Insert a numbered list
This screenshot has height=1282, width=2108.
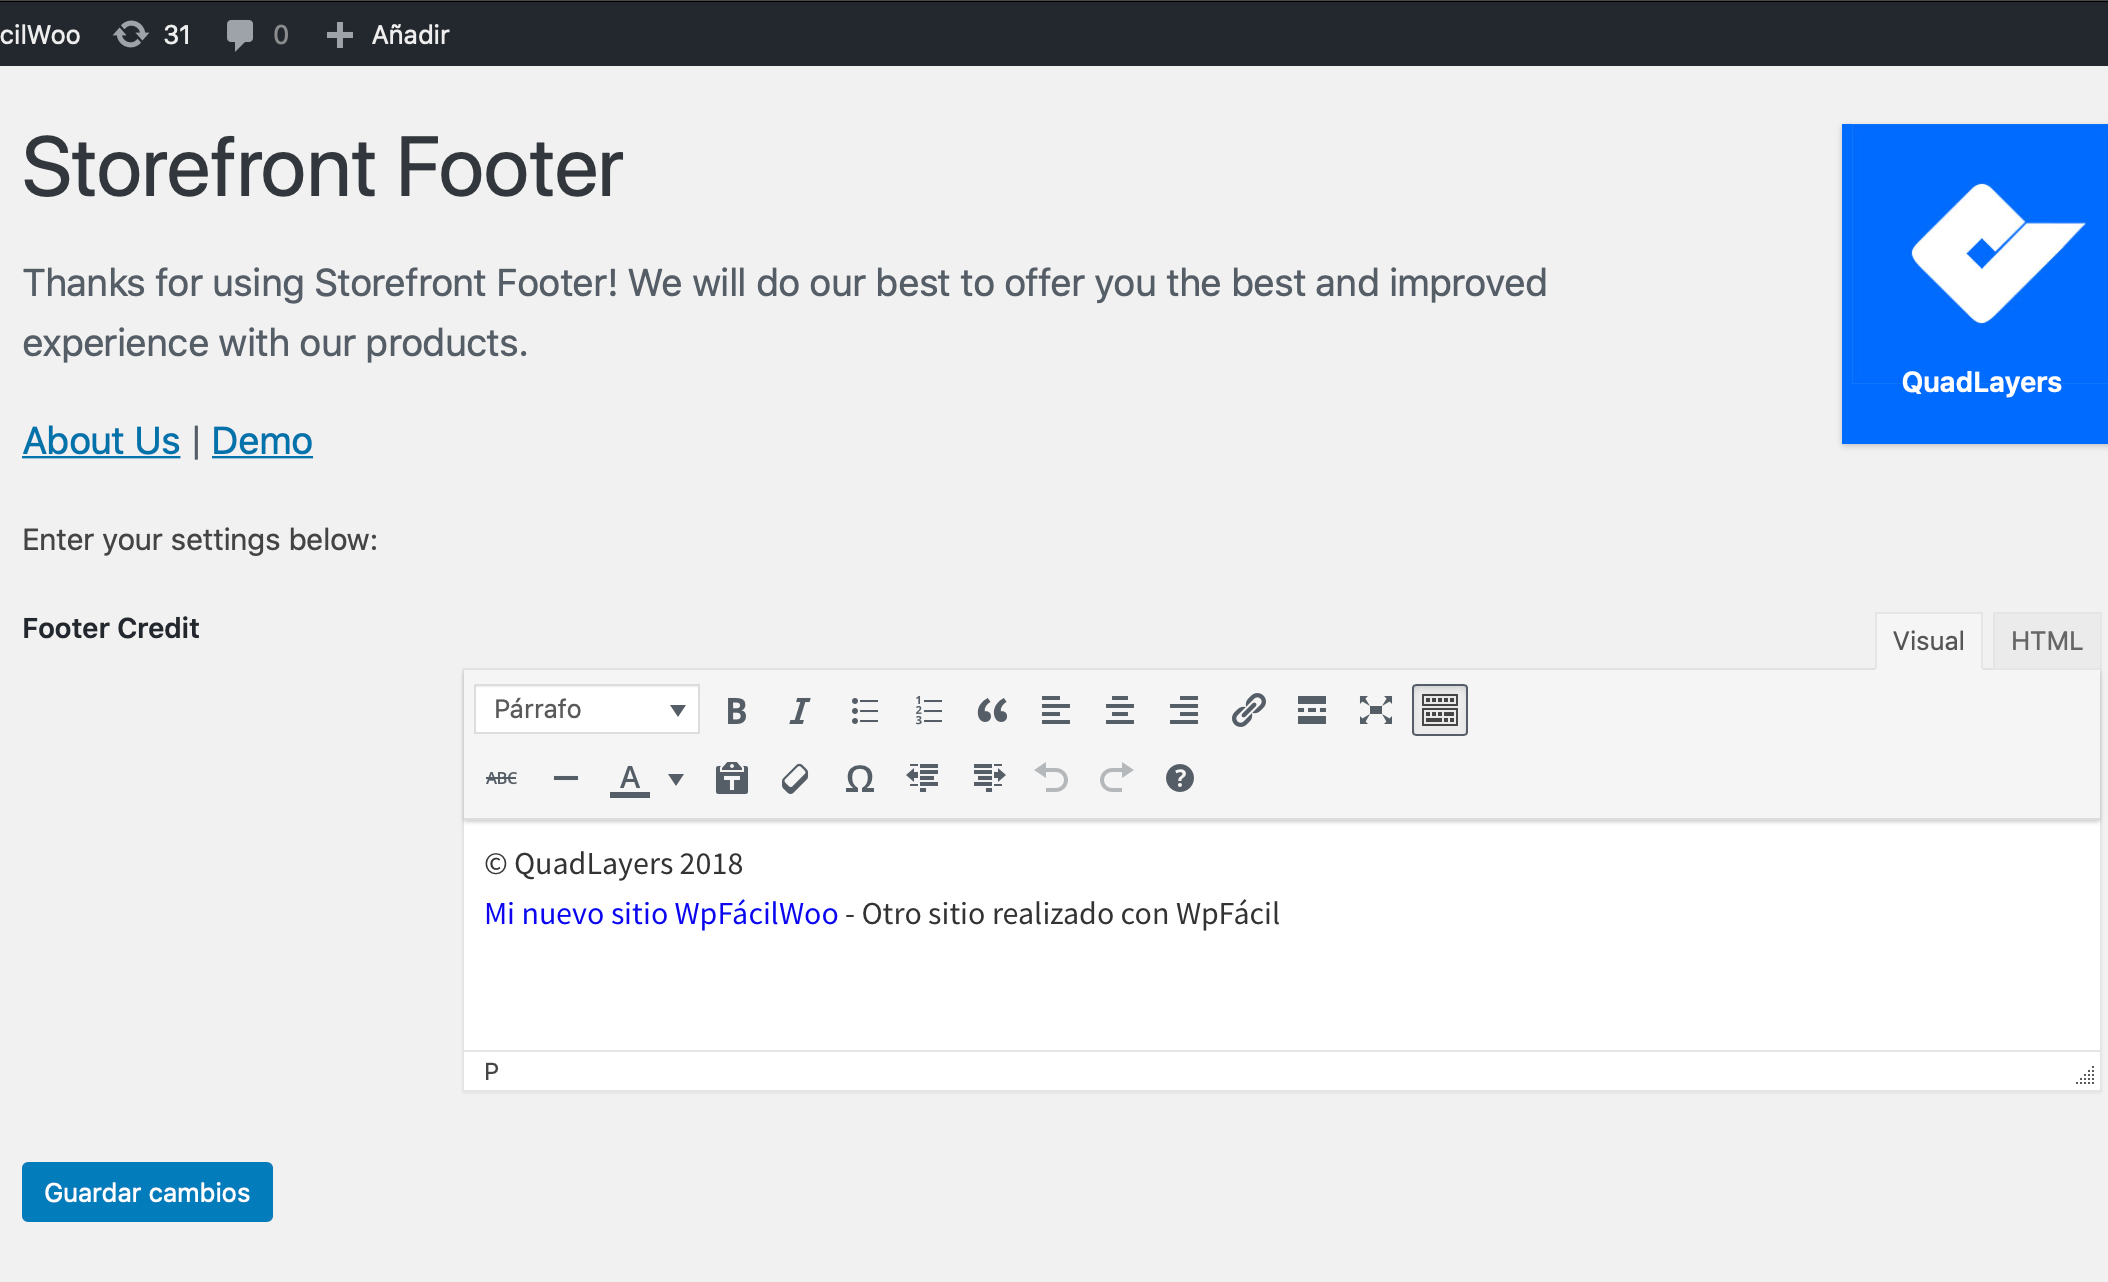tap(928, 710)
